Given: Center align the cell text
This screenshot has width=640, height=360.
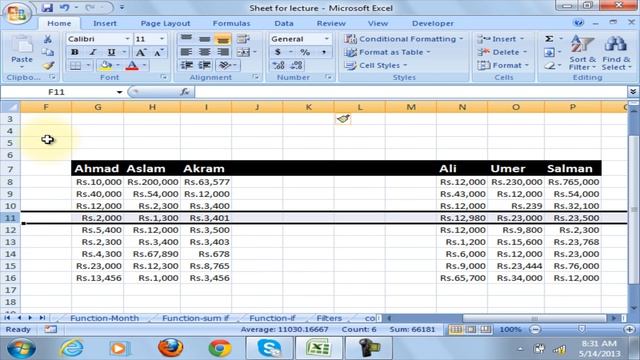Looking at the screenshot, I should tap(204, 52).
